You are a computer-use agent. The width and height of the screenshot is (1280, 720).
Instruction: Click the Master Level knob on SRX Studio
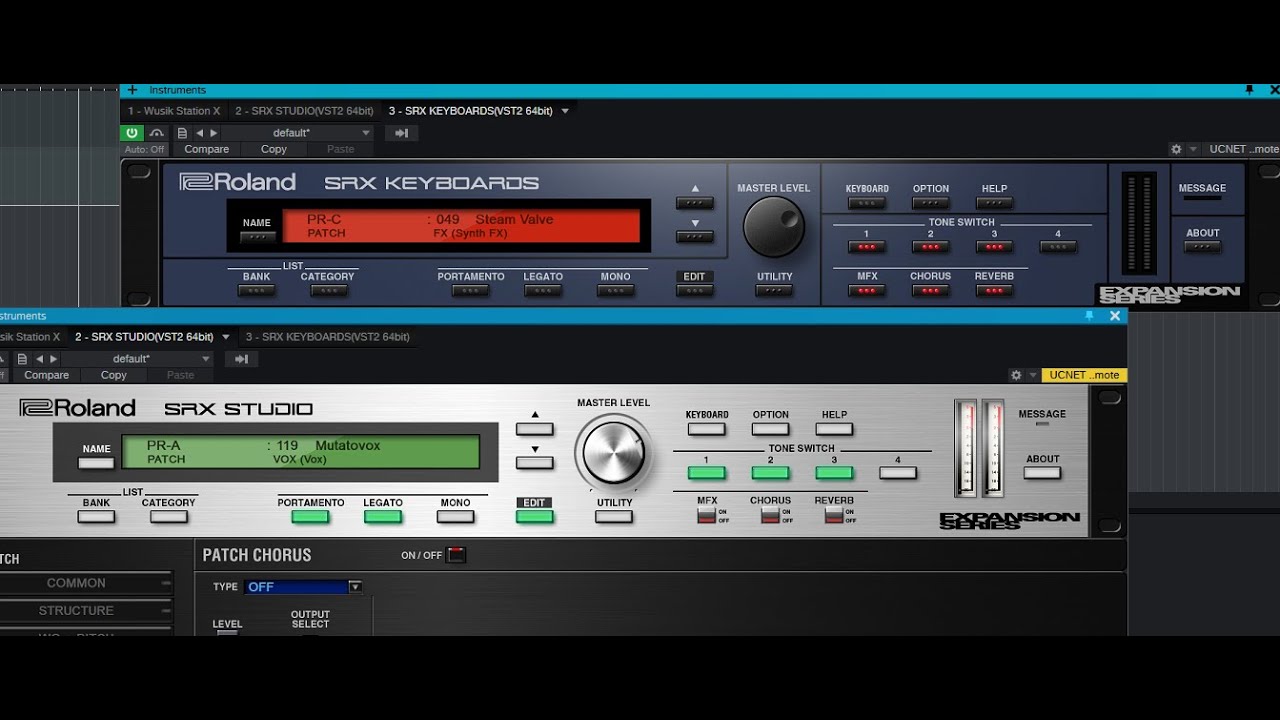click(x=614, y=453)
